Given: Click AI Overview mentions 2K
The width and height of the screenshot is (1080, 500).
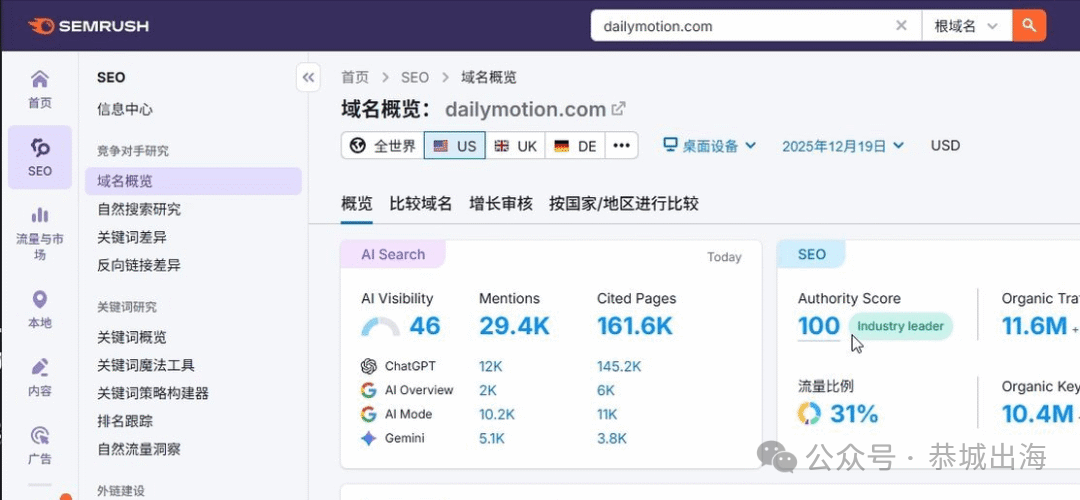Looking at the screenshot, I should point(488,390).
